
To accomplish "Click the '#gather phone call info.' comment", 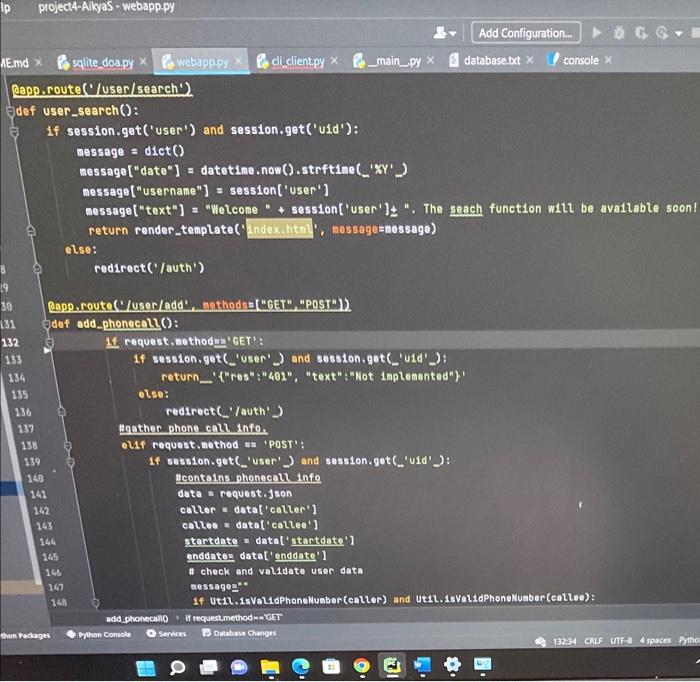I will pyautogui.click(x=193, y=428).
